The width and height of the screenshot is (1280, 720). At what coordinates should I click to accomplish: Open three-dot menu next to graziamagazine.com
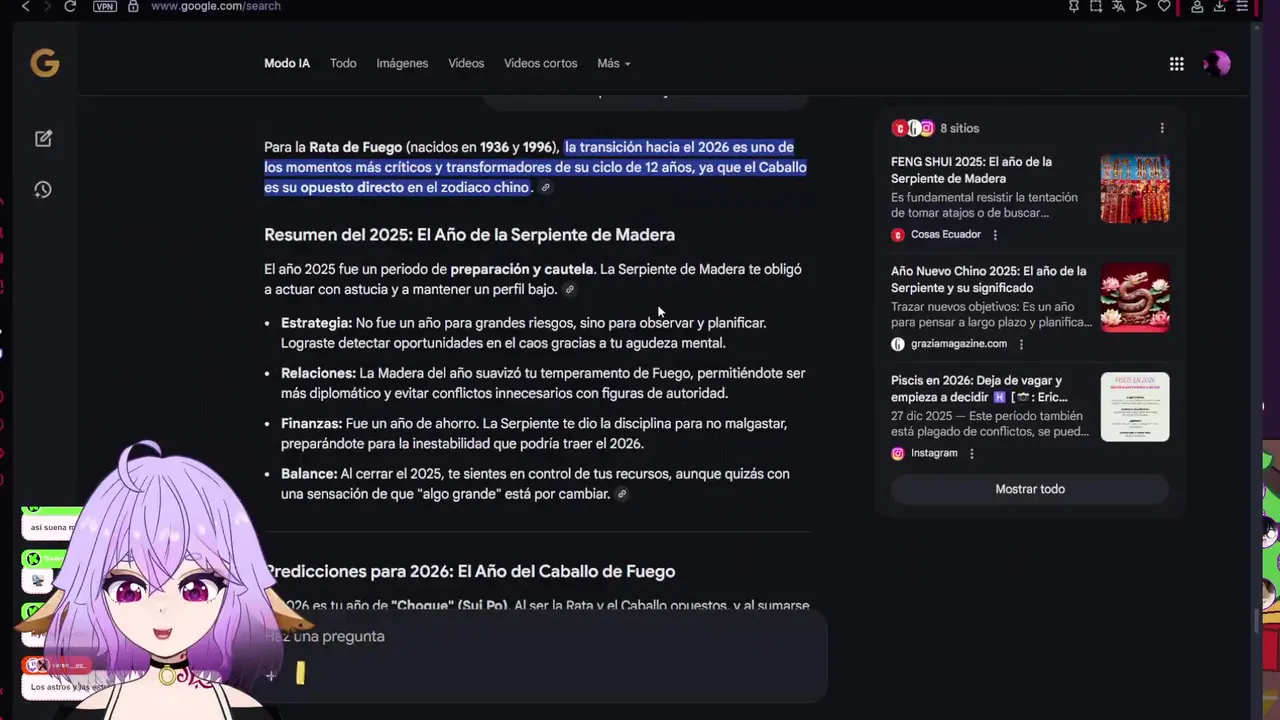tap(1021, 344)
